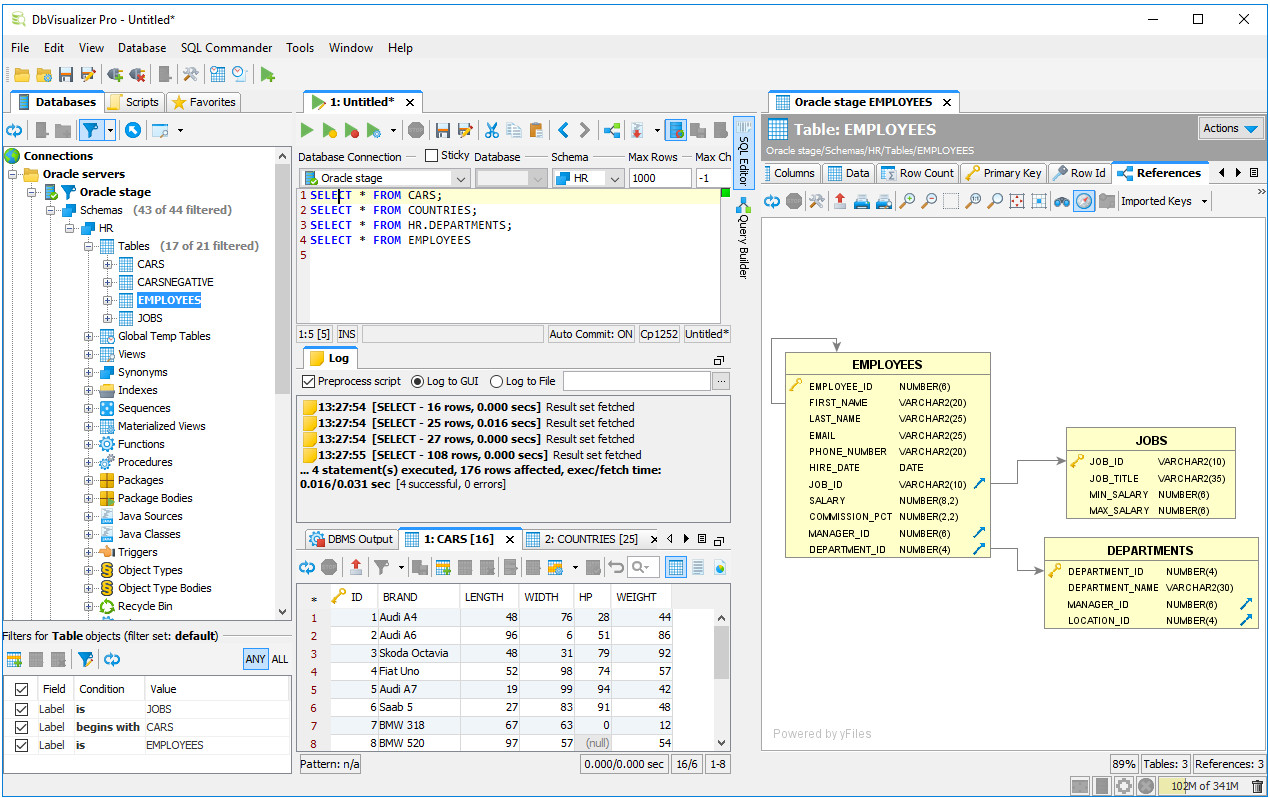The image size is (1270, 798).
Task: Print the References graph using the printer icon
Action: (861, 201)
